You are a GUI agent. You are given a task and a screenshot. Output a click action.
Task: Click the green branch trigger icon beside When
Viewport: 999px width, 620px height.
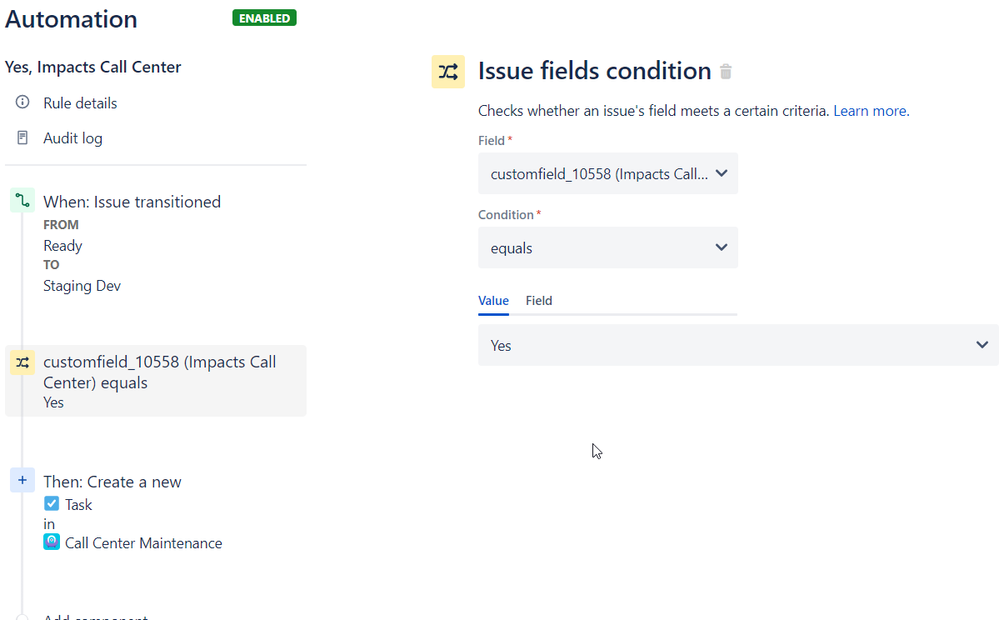pyautogui.click(x=22, y=200)
